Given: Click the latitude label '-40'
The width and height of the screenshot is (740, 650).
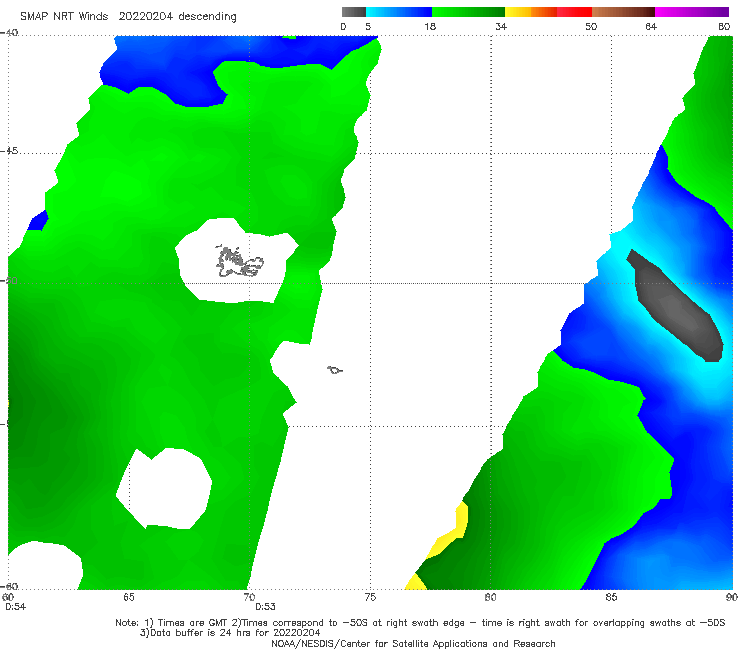Looking at the screenshot, I should [9, 33].
